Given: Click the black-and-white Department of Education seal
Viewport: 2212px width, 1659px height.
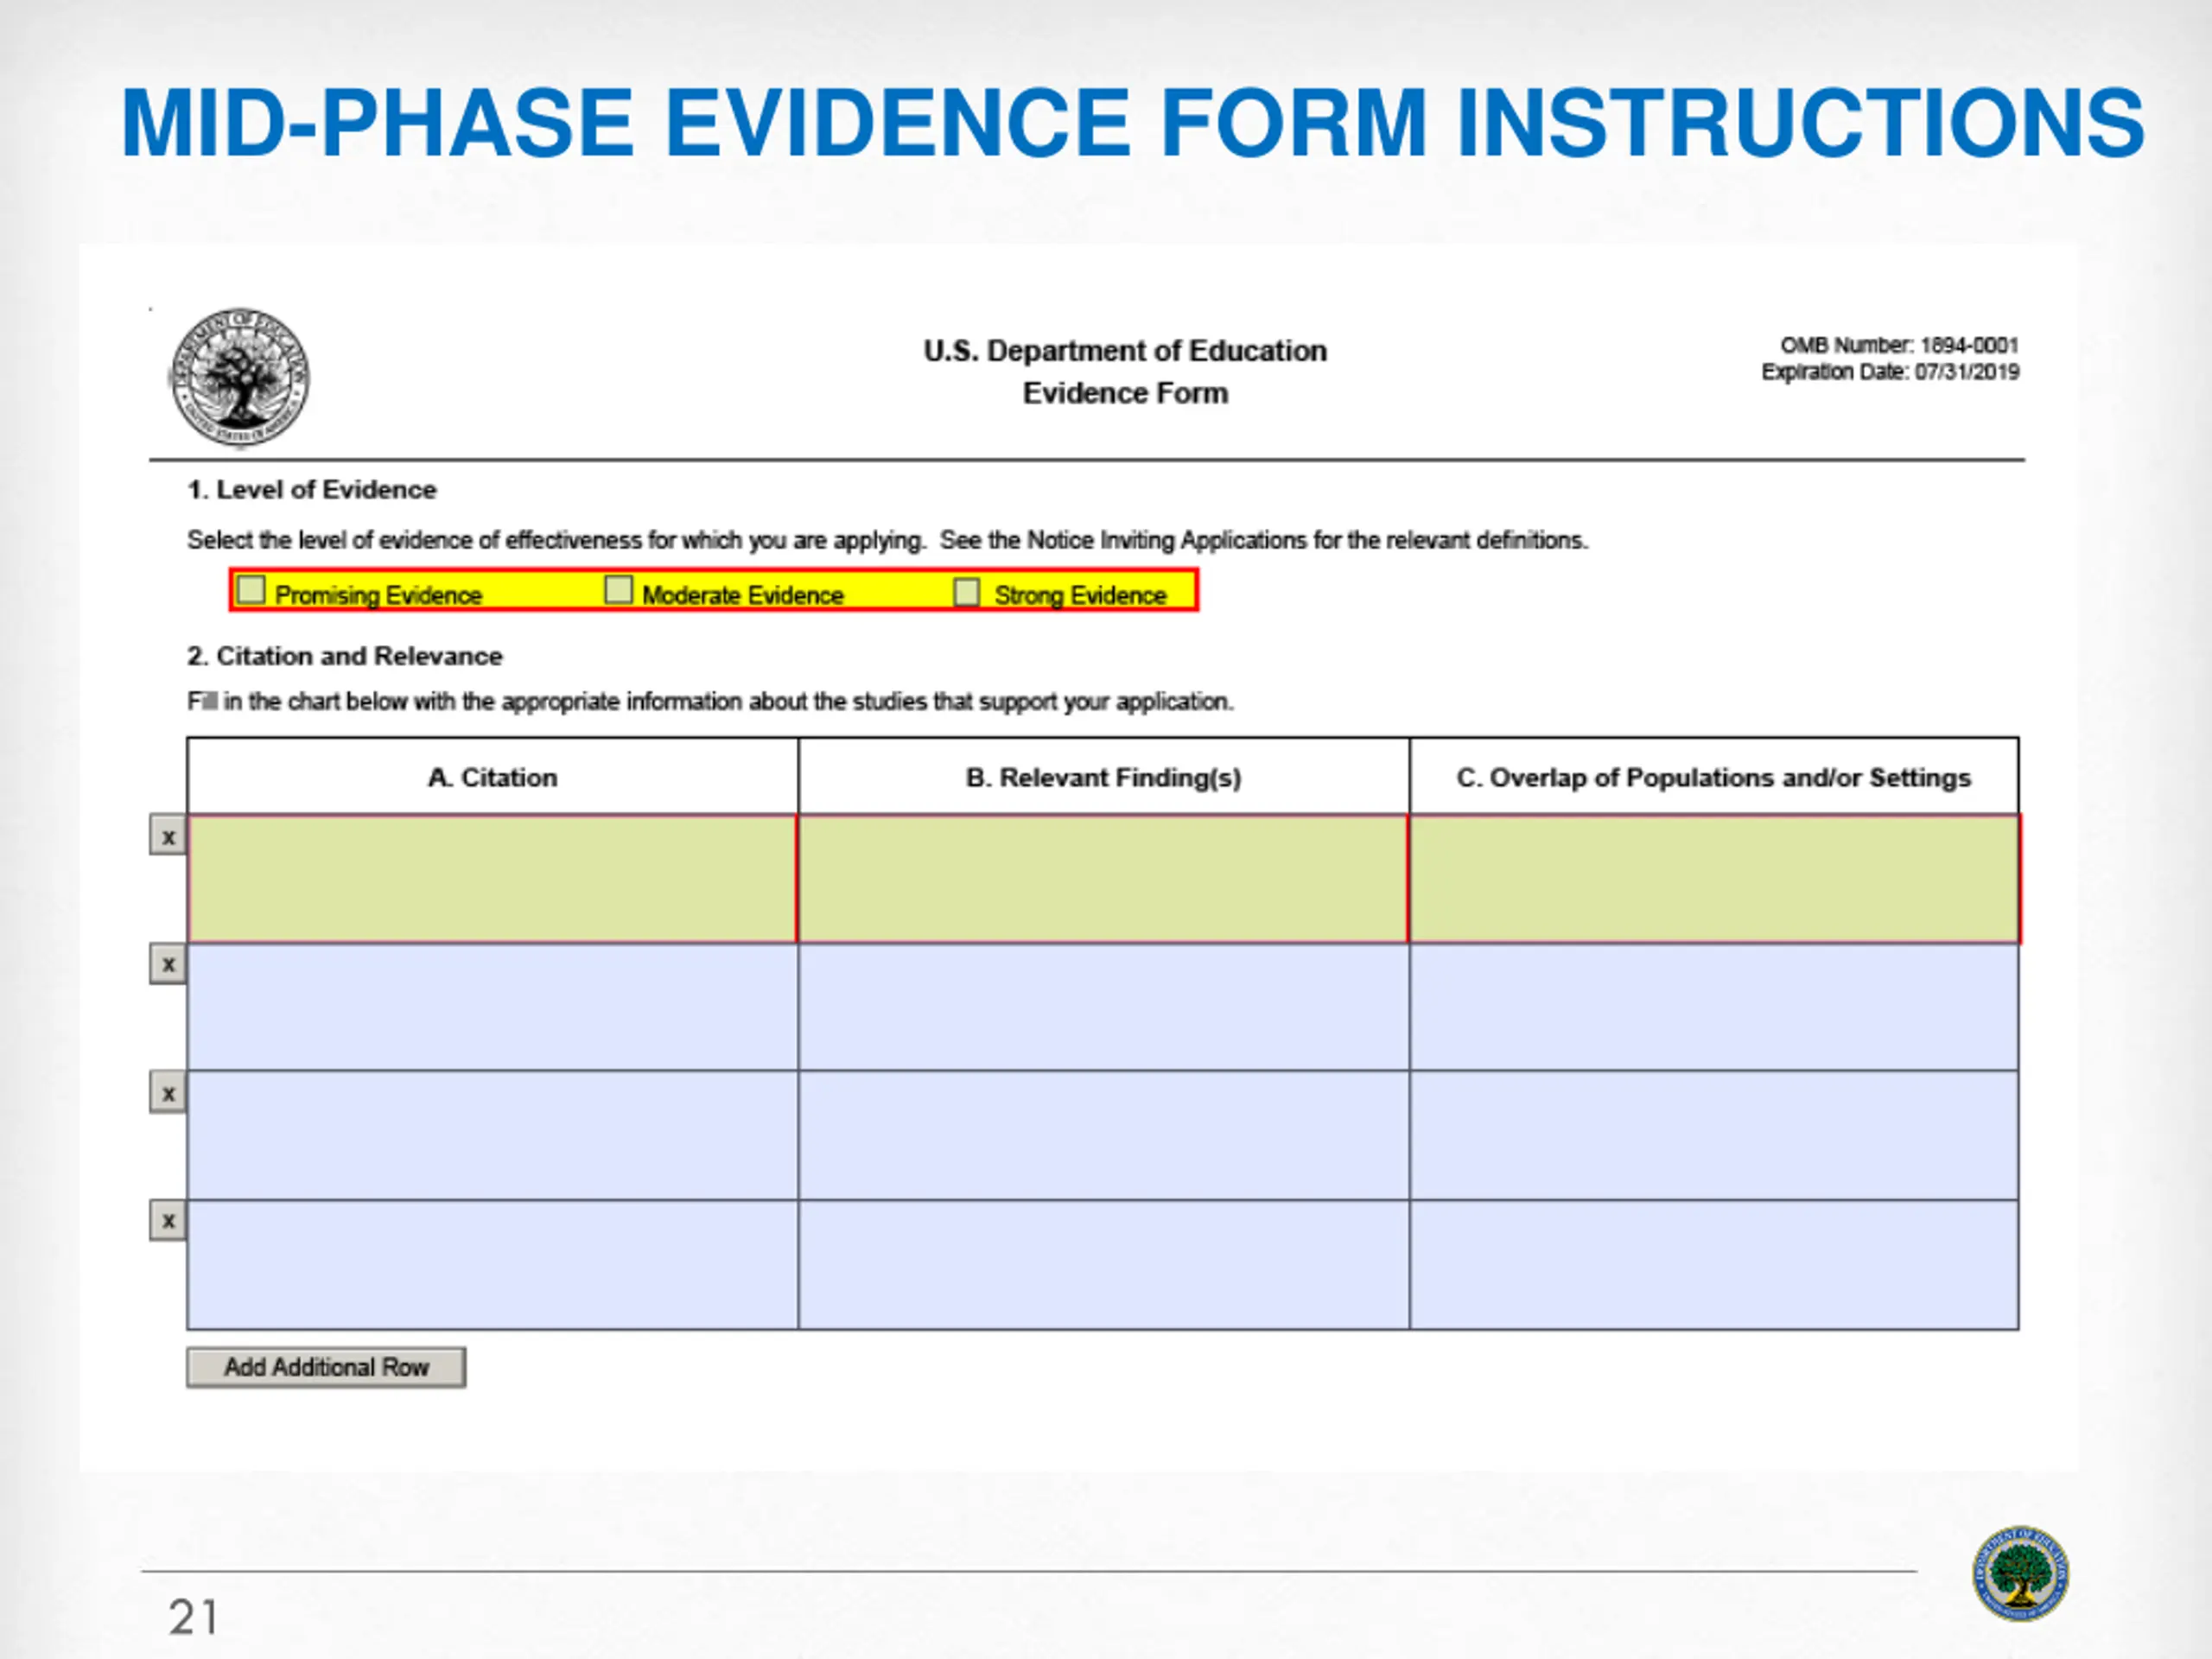Looking at the screenshot, I should coord(240,377).
